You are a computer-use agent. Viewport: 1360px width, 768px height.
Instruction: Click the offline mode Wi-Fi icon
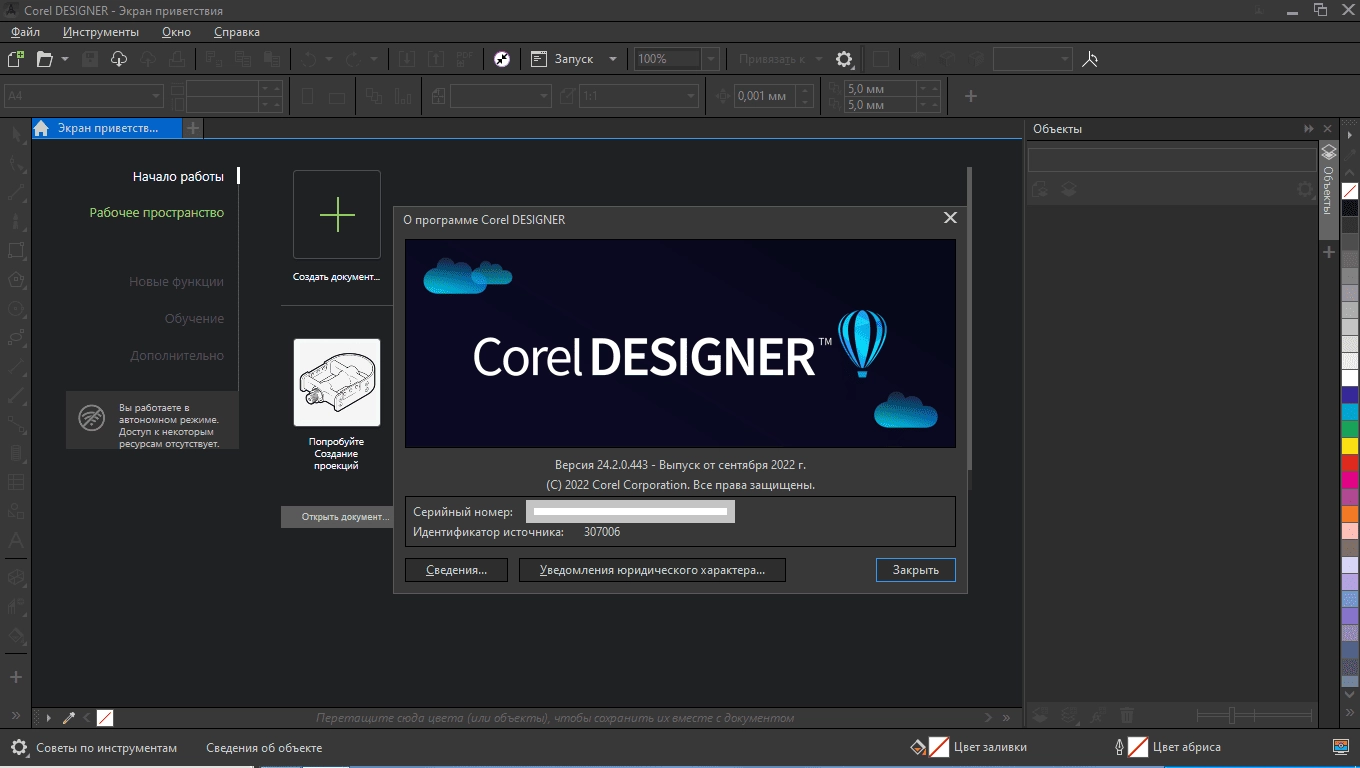click(x=93, y=420)
